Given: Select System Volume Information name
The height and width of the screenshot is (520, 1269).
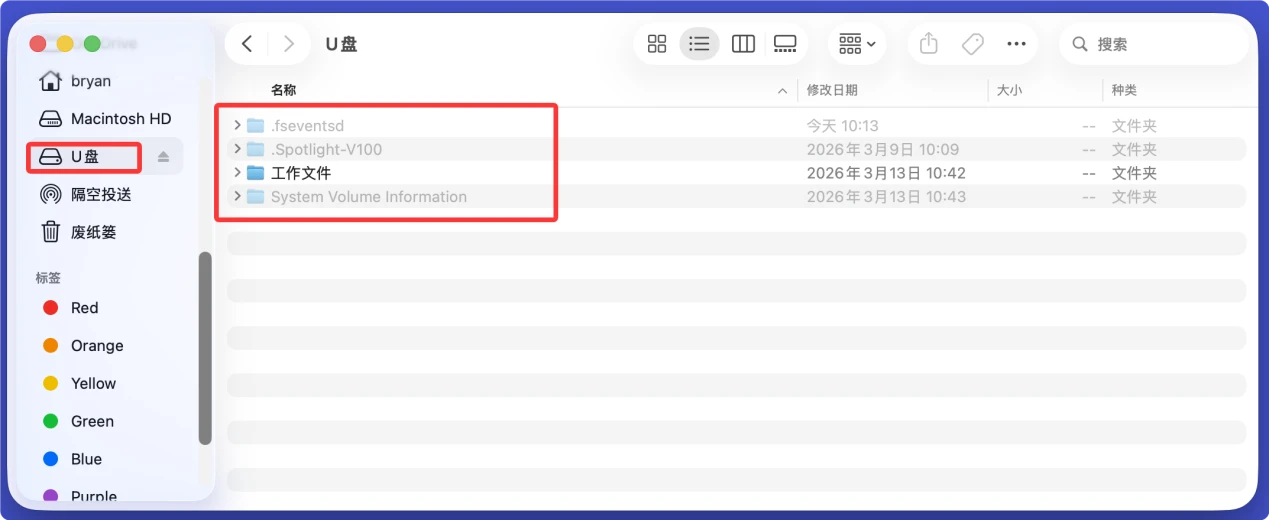Looking at the screenshot, I should [369, 197].
